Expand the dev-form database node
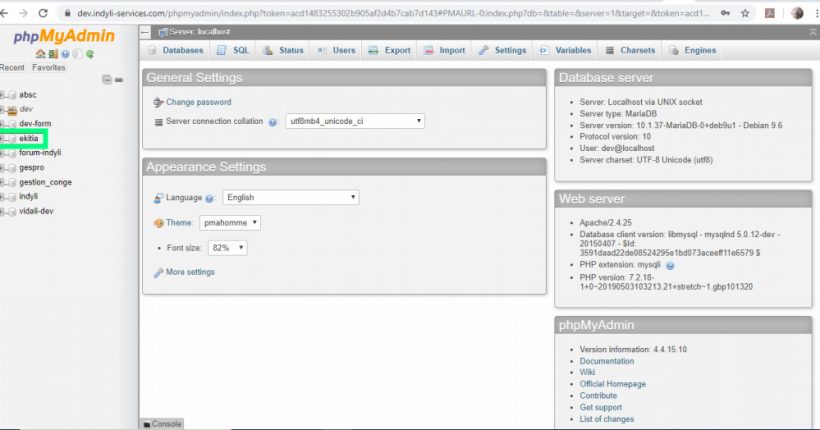Image resolution: width=820 pixels, height=430 pixels. (2, 124)
